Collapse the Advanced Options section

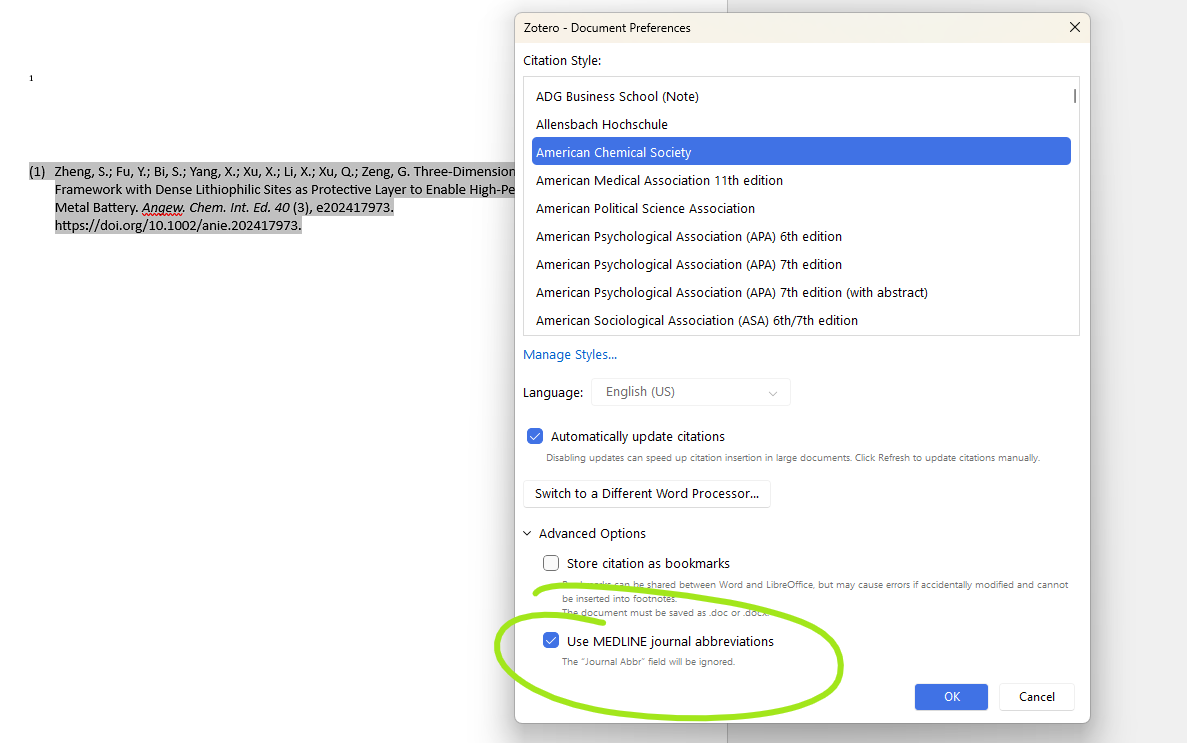527,534
